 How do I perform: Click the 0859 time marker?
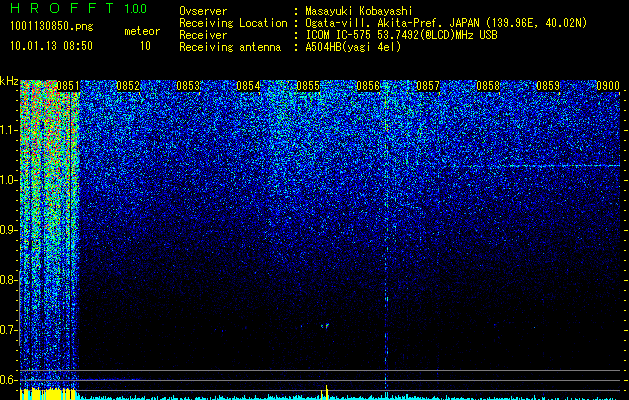pos(548,86)
